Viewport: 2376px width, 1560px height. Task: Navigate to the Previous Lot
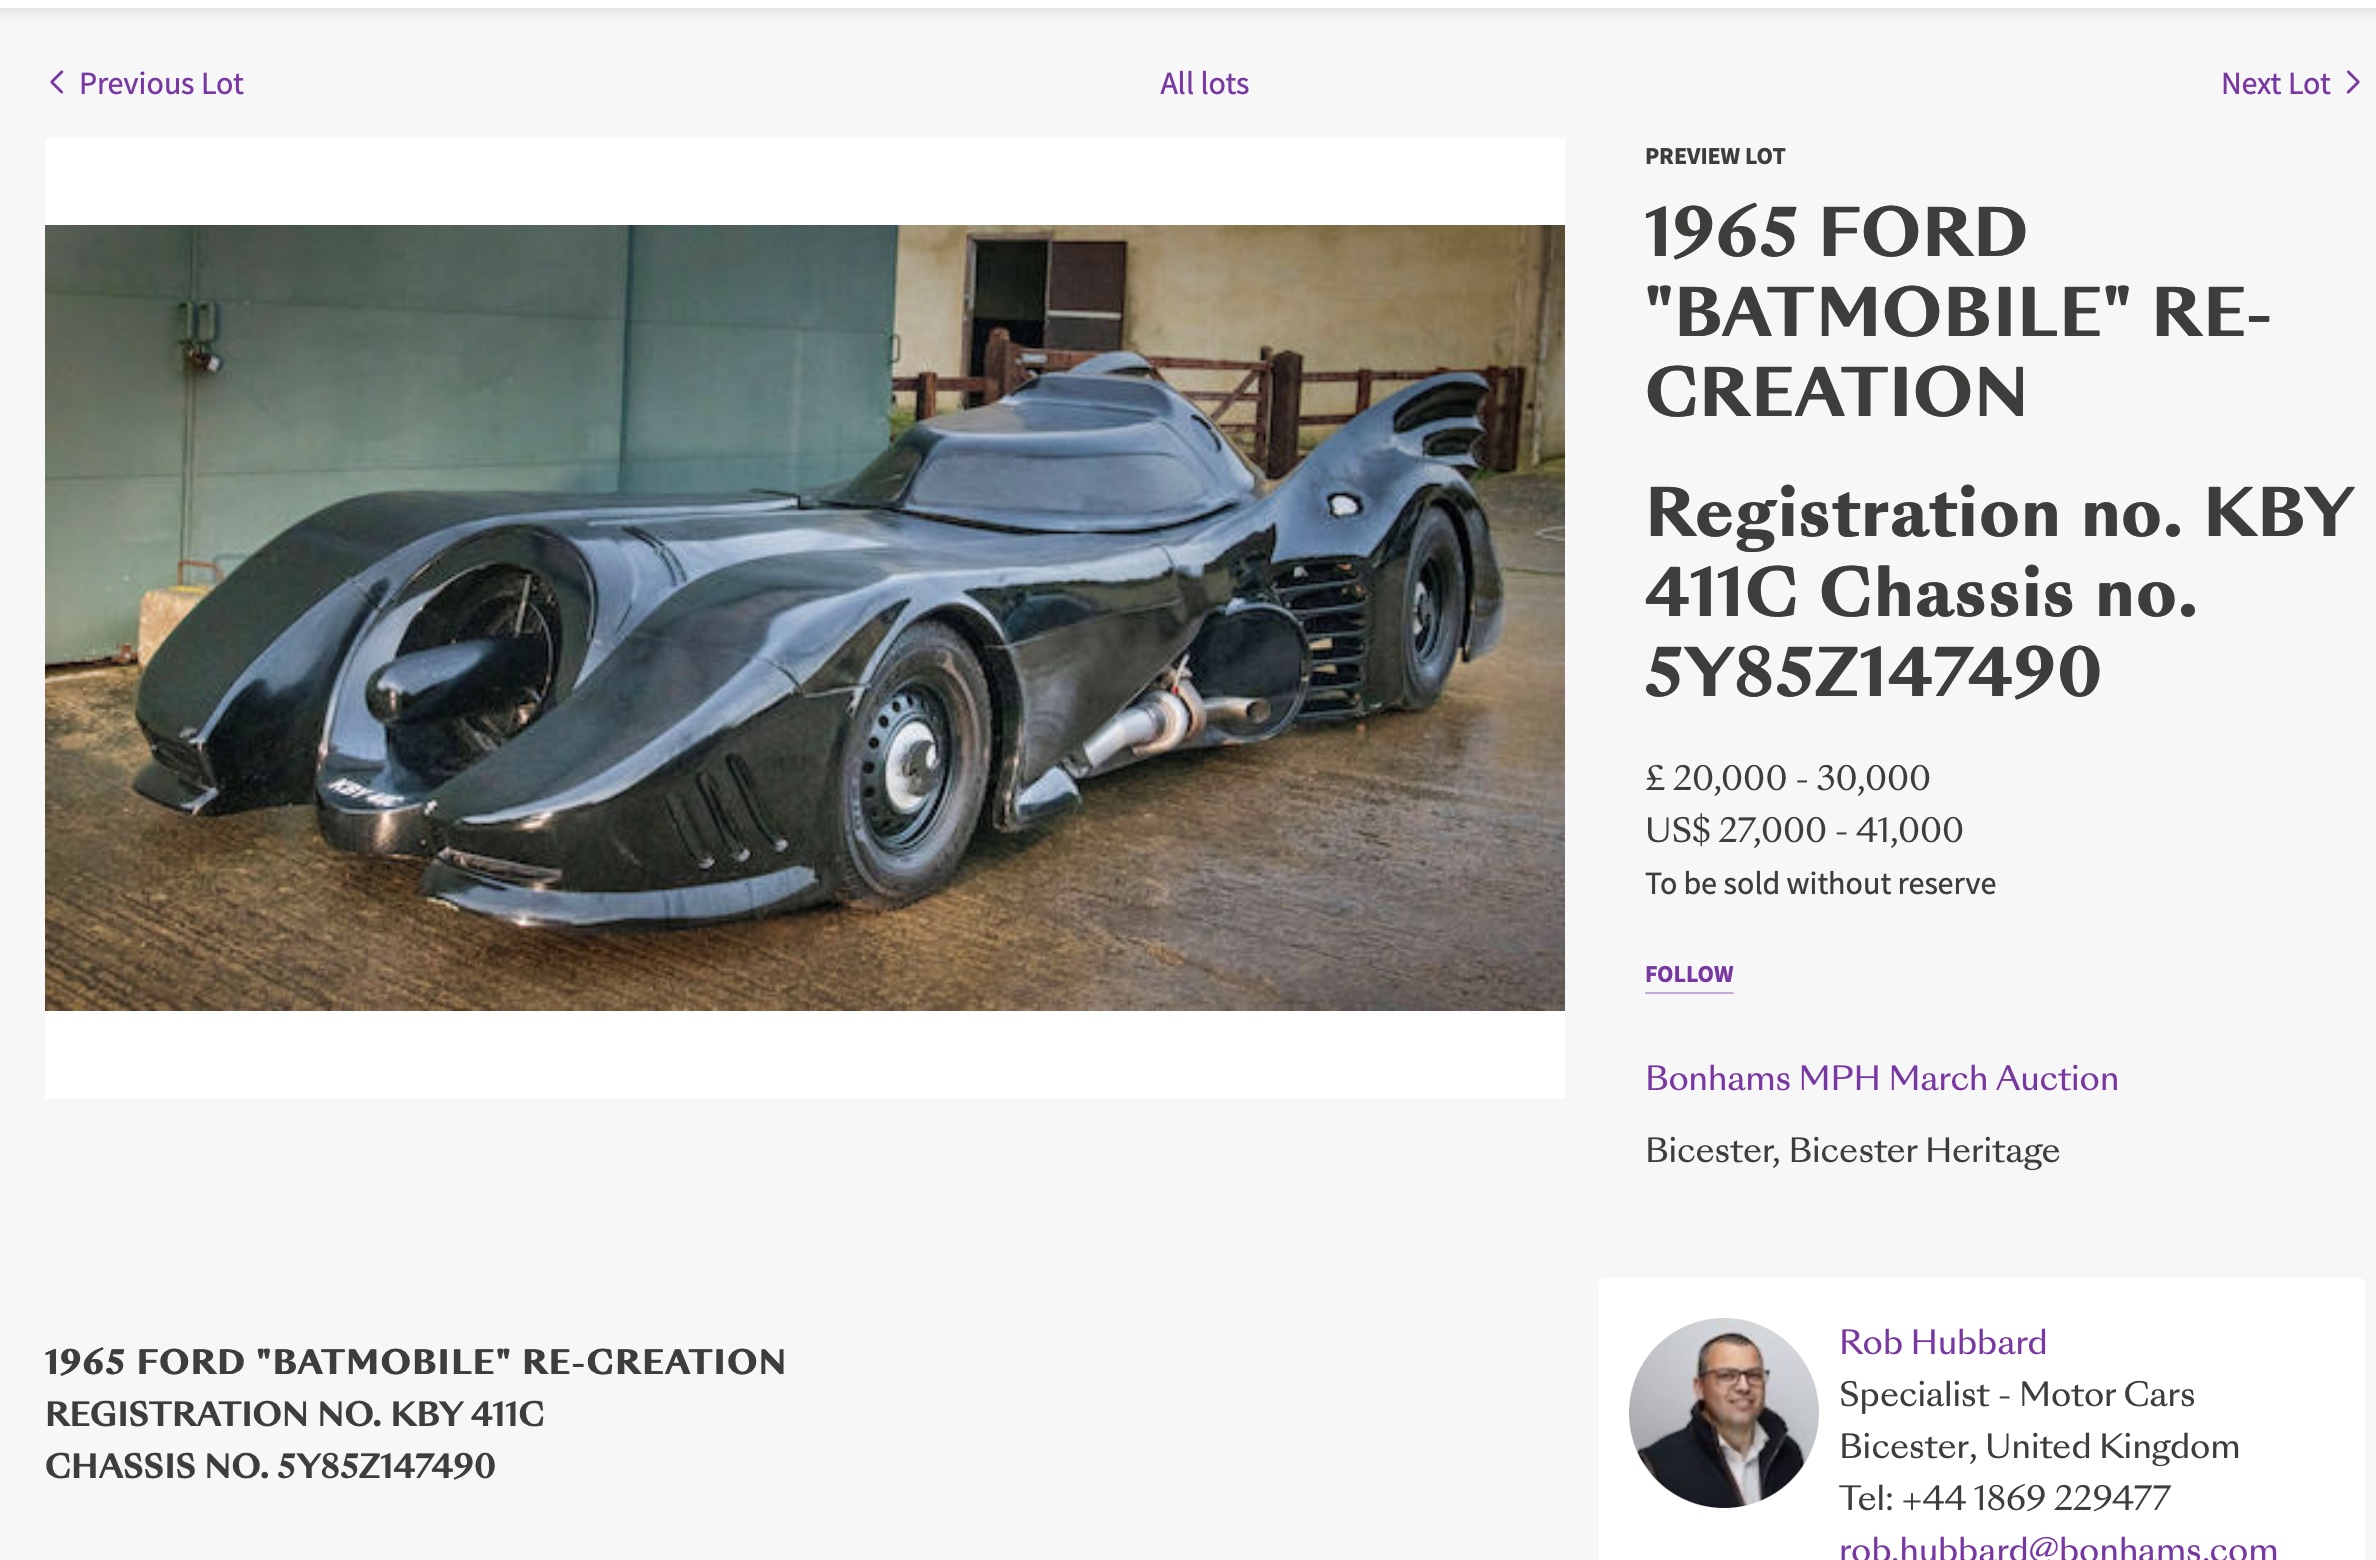(x=162, y=84)
